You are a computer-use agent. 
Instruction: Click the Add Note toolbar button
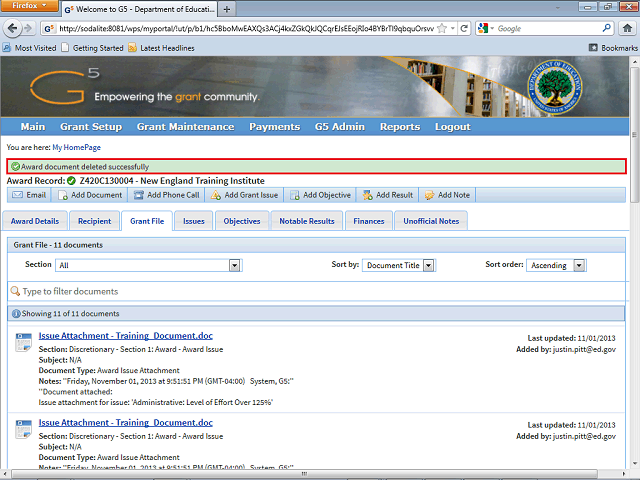(447, 195)
